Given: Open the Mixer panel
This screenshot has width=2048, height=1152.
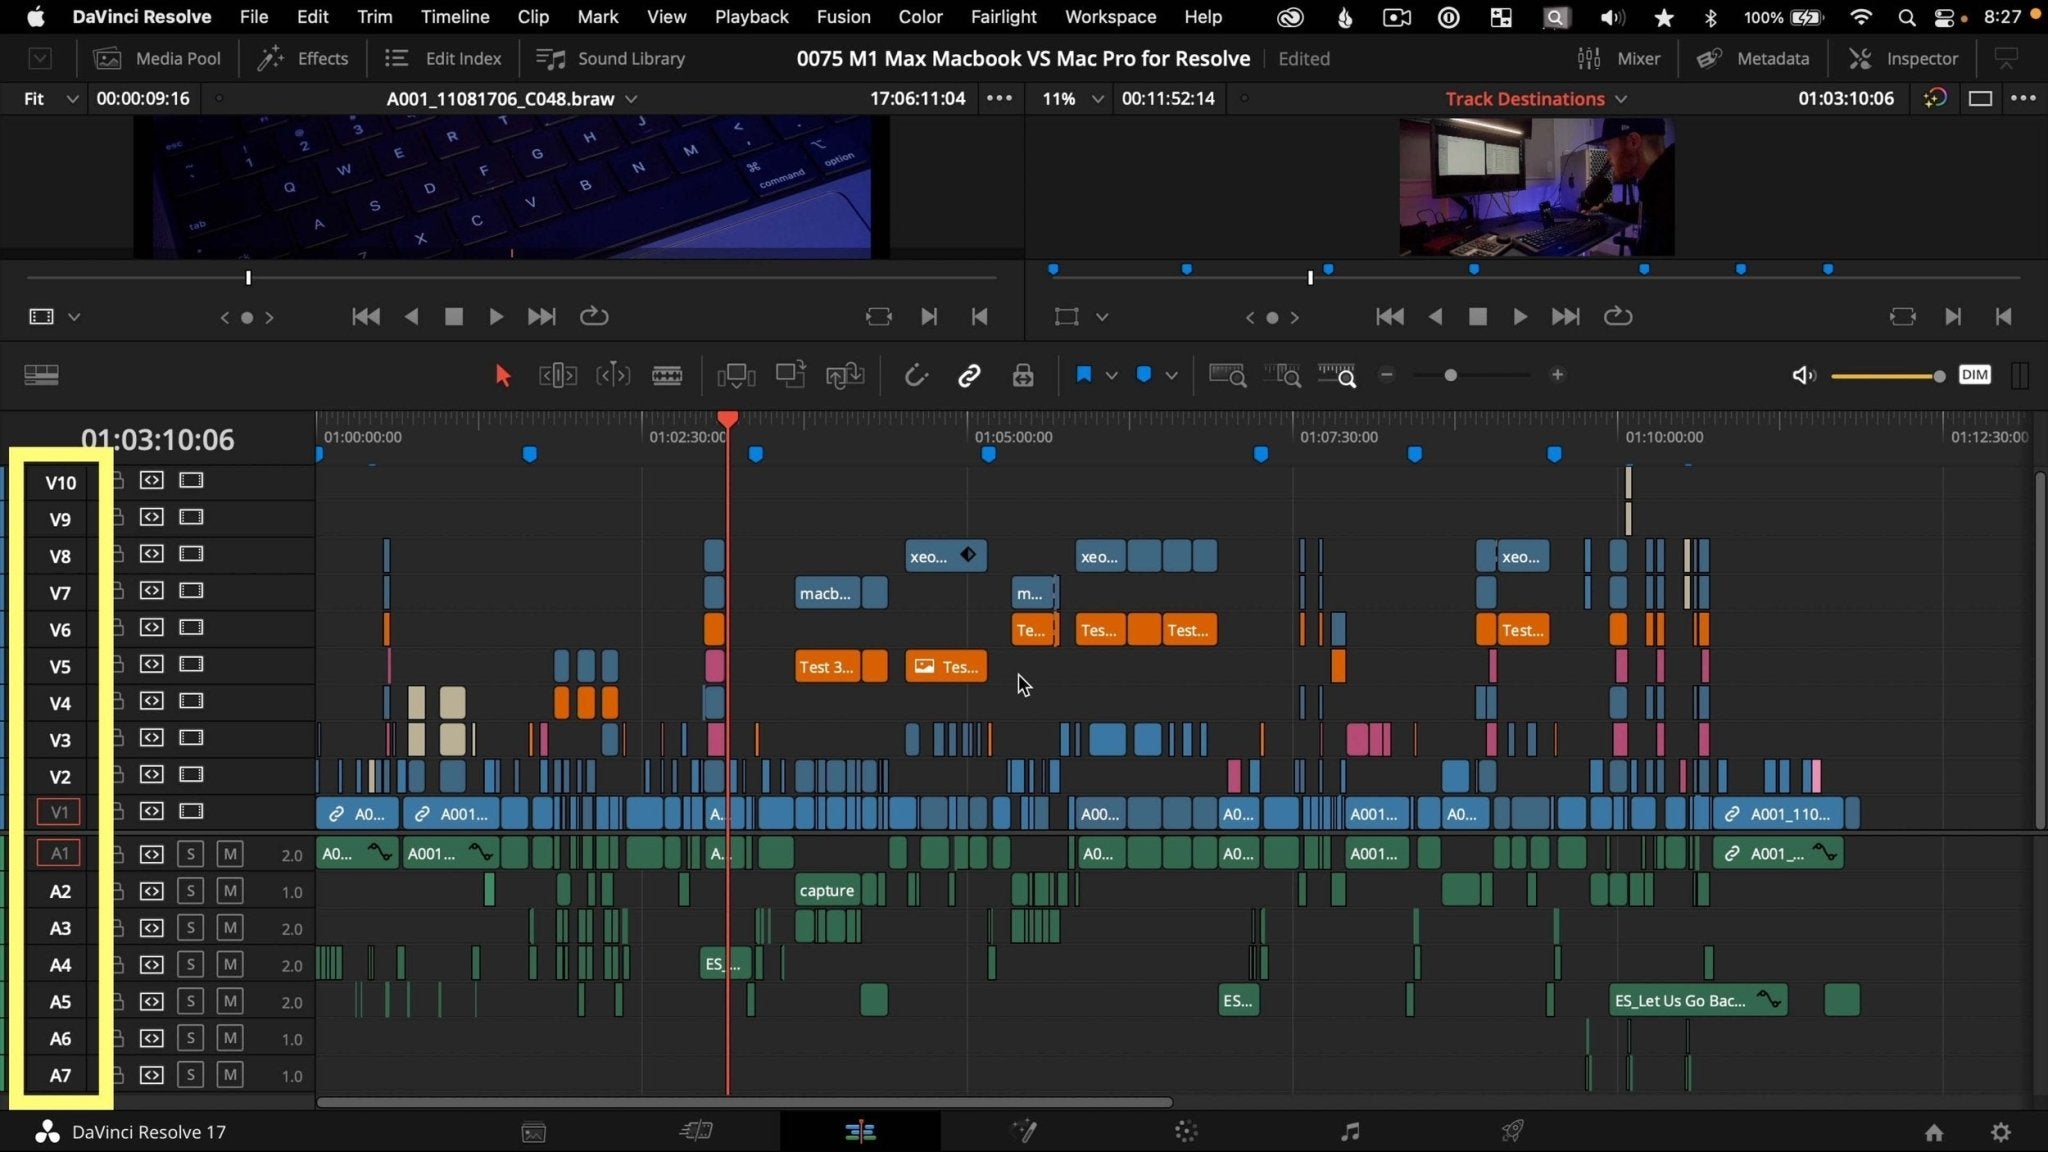Looking at the screenshot, I should tap(1619, 58).
